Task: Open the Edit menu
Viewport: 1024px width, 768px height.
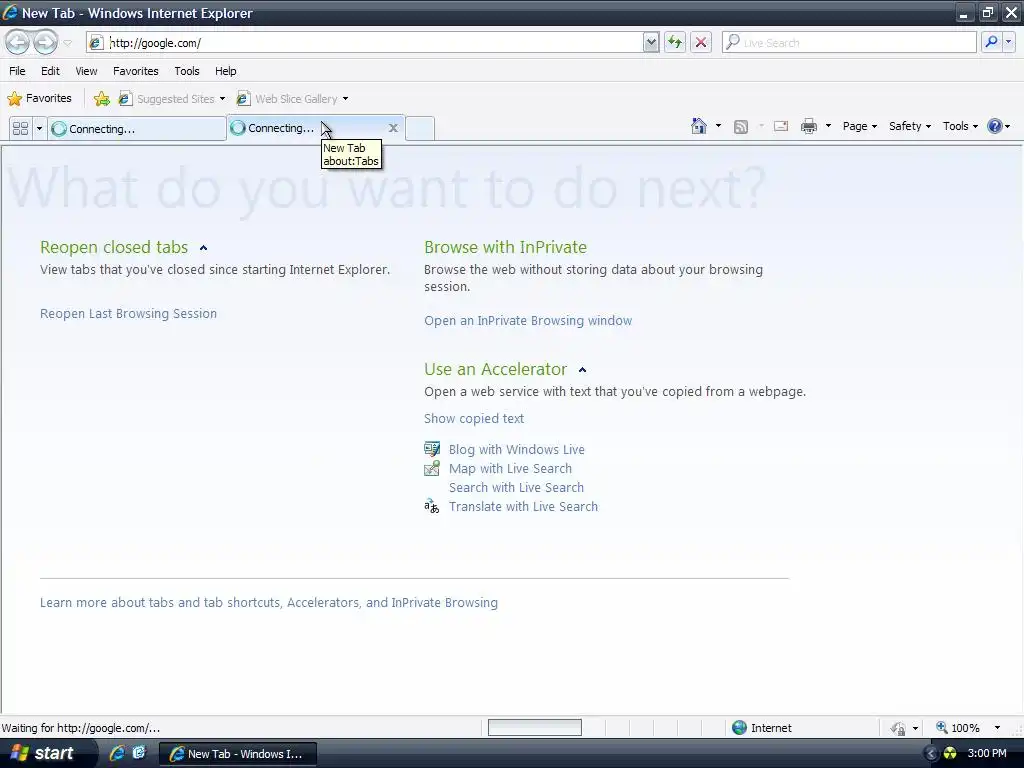Action: coord(50,71)
